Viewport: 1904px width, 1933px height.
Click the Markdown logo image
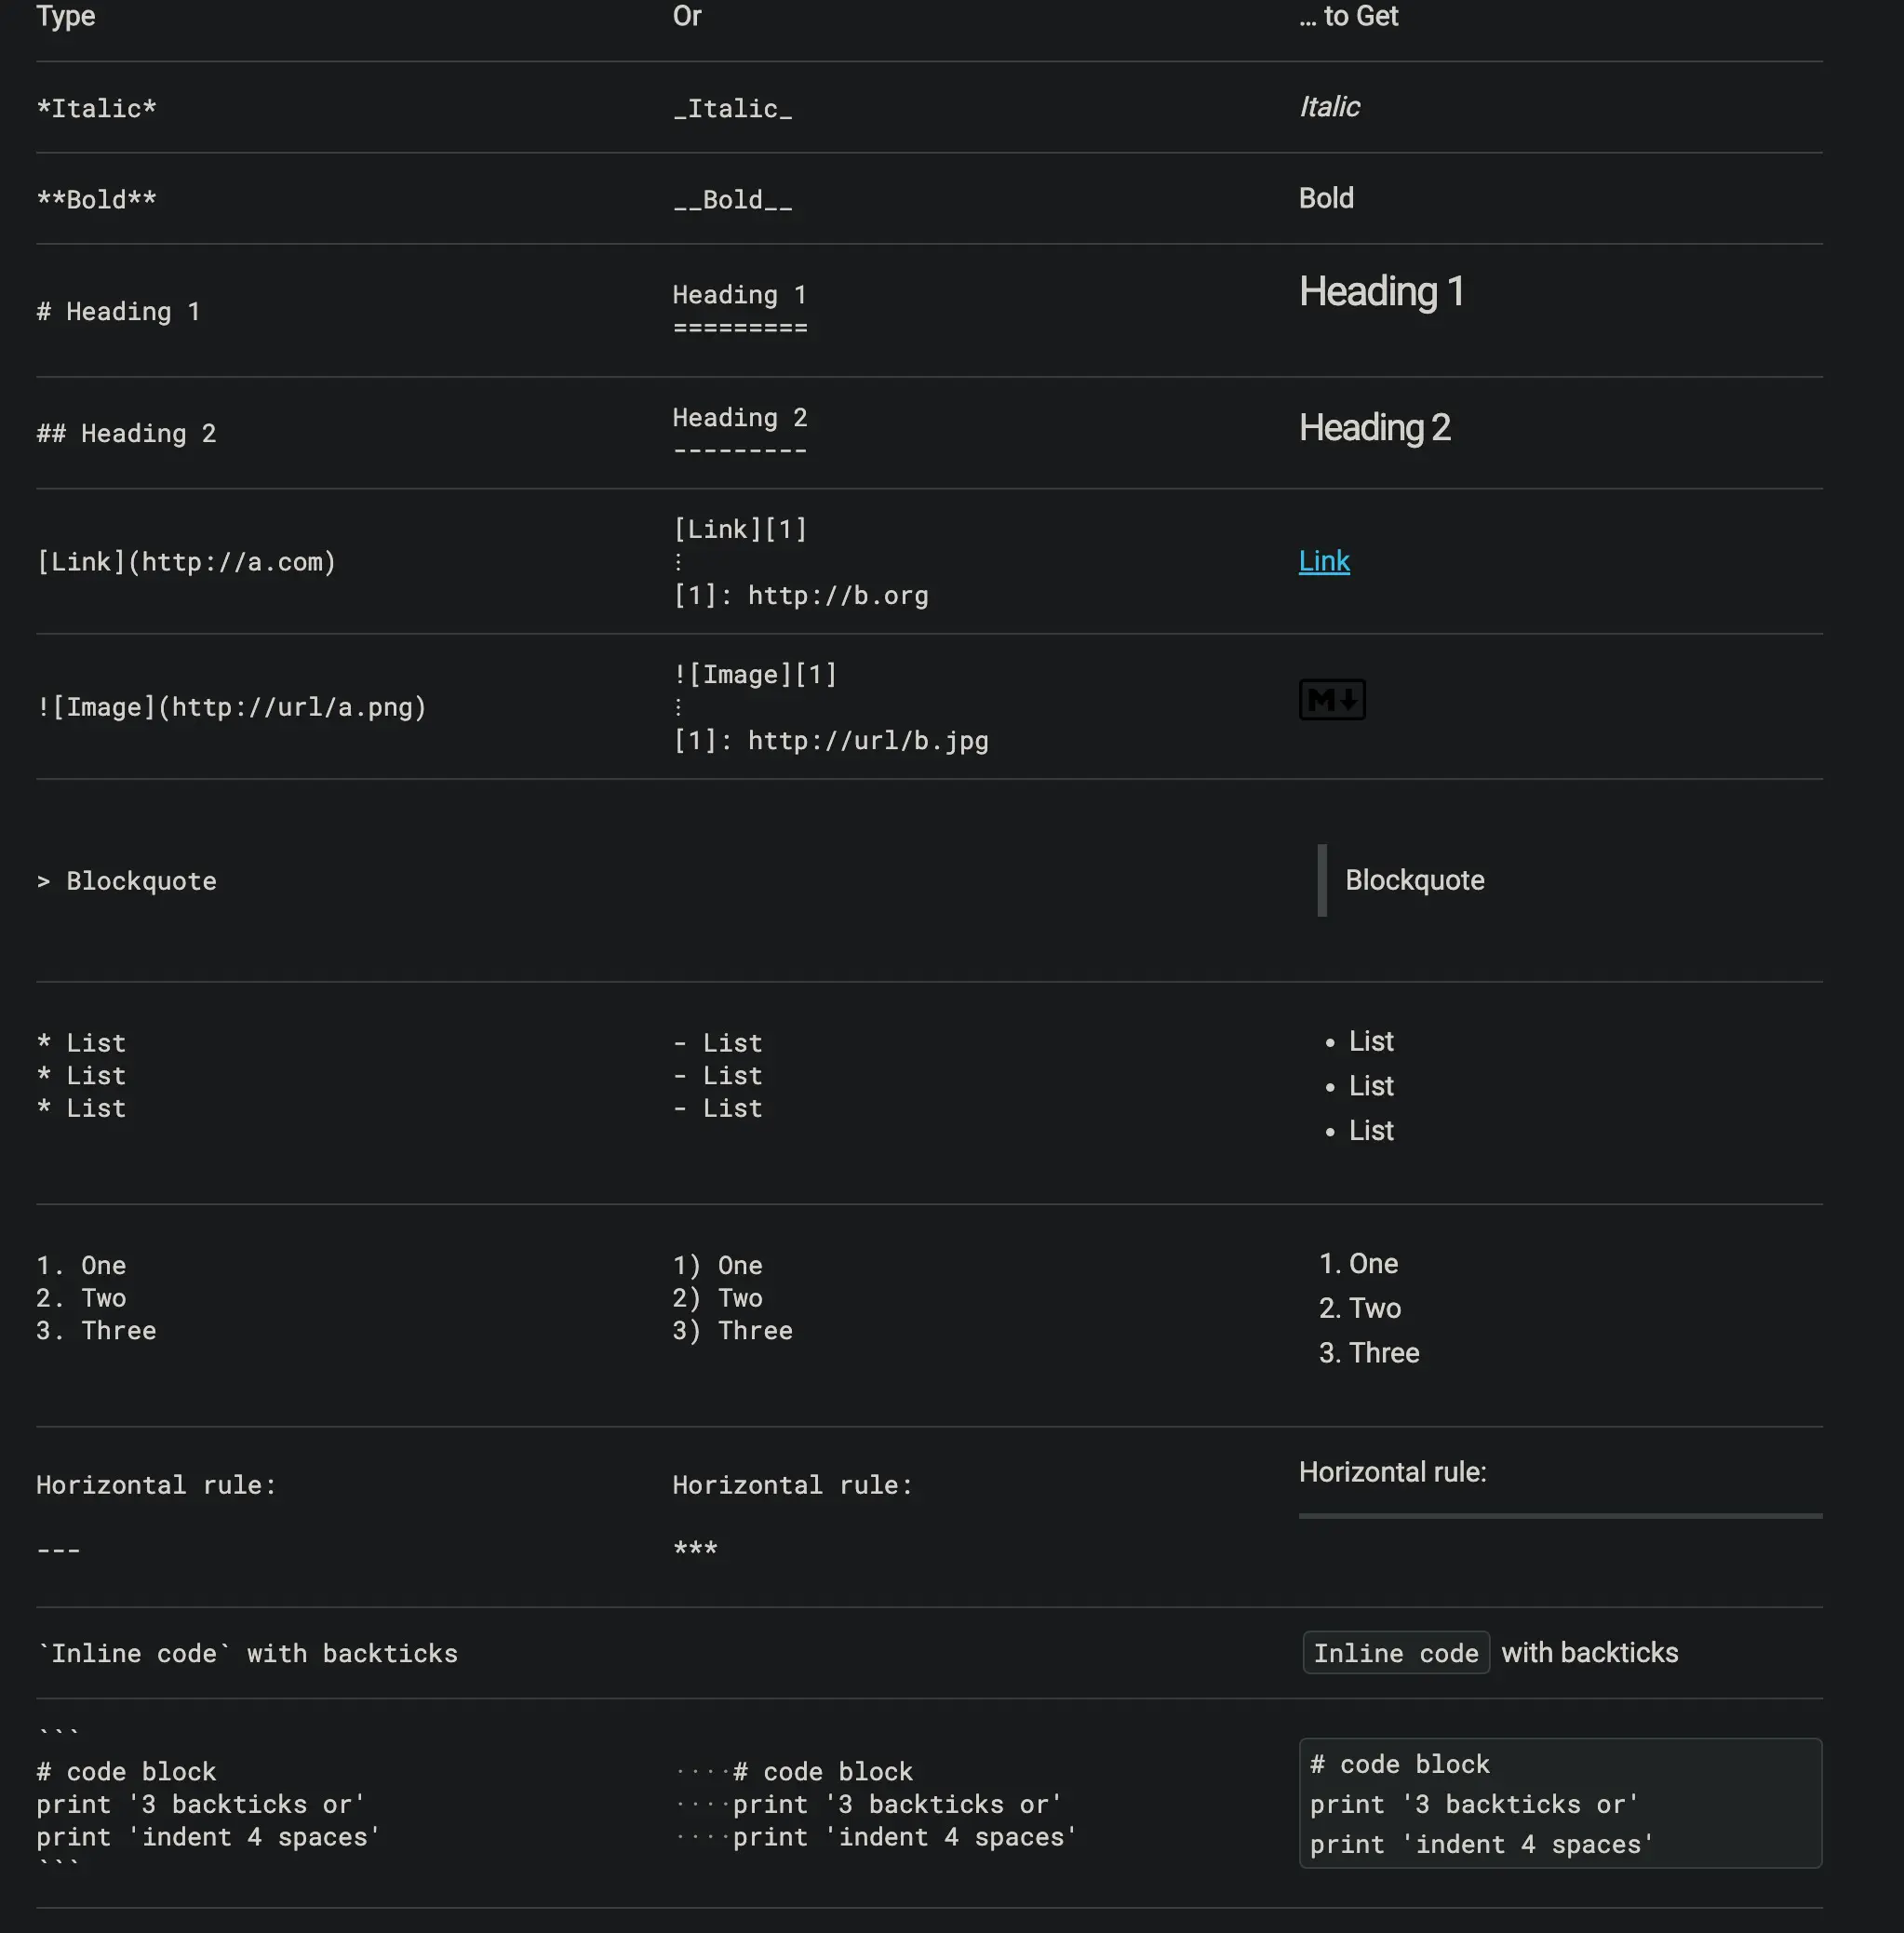point(1331,700)
